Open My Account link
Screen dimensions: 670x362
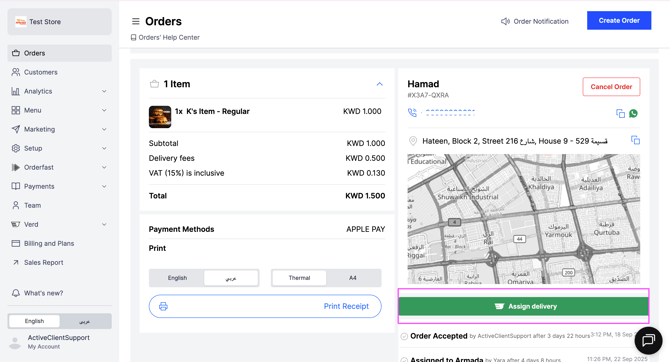(x=44, y=347)
